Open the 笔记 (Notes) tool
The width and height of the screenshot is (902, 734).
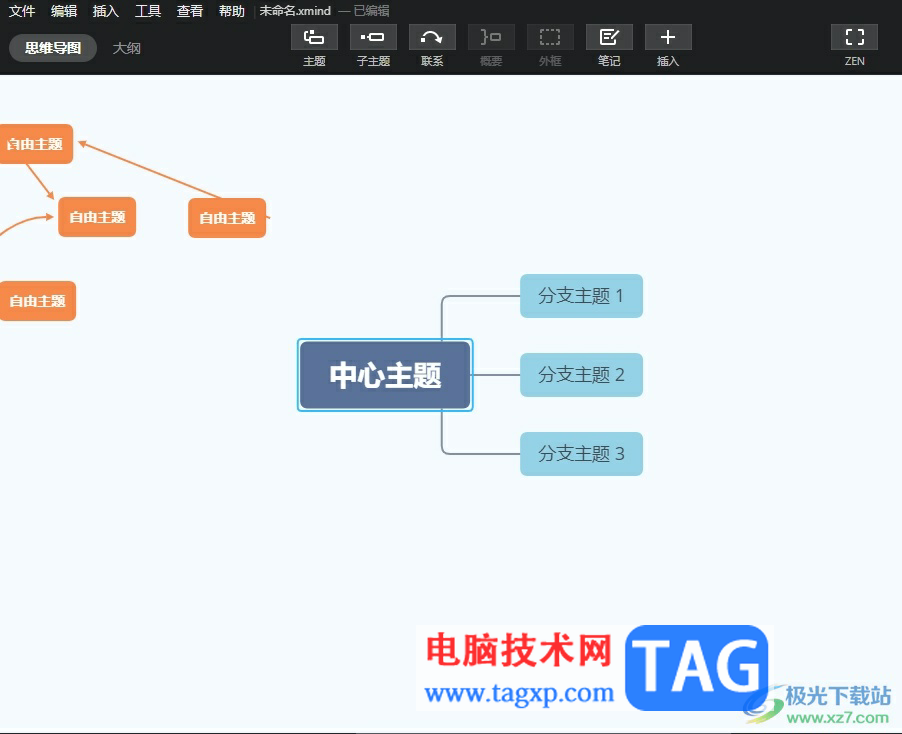609,37
